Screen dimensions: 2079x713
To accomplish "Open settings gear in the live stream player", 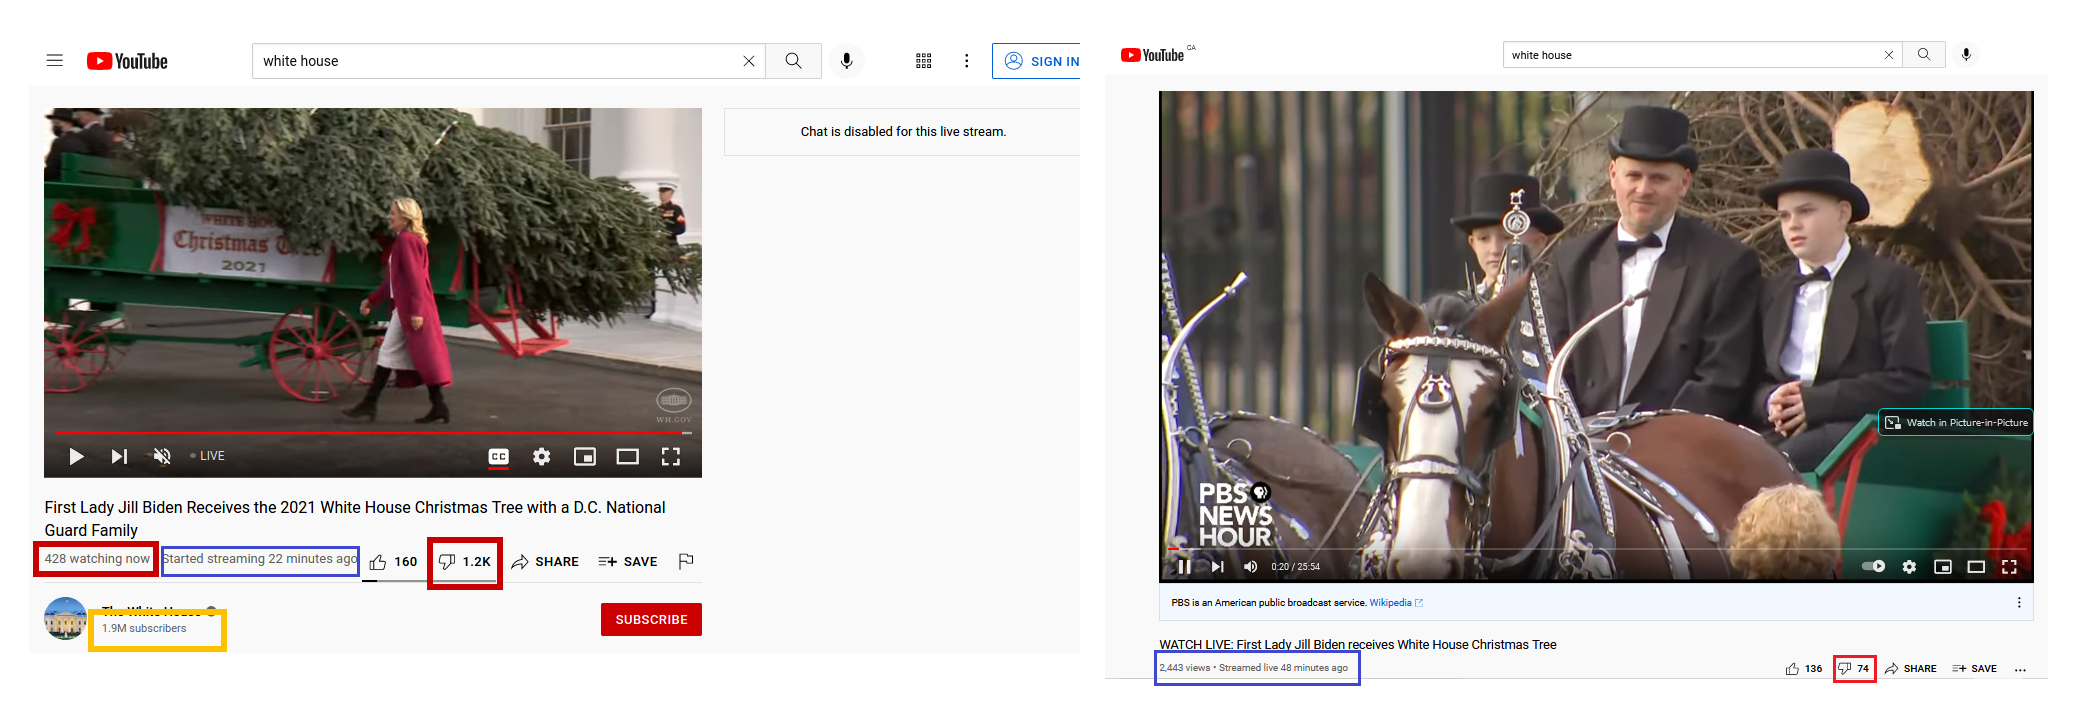I will tap(541, 457).
